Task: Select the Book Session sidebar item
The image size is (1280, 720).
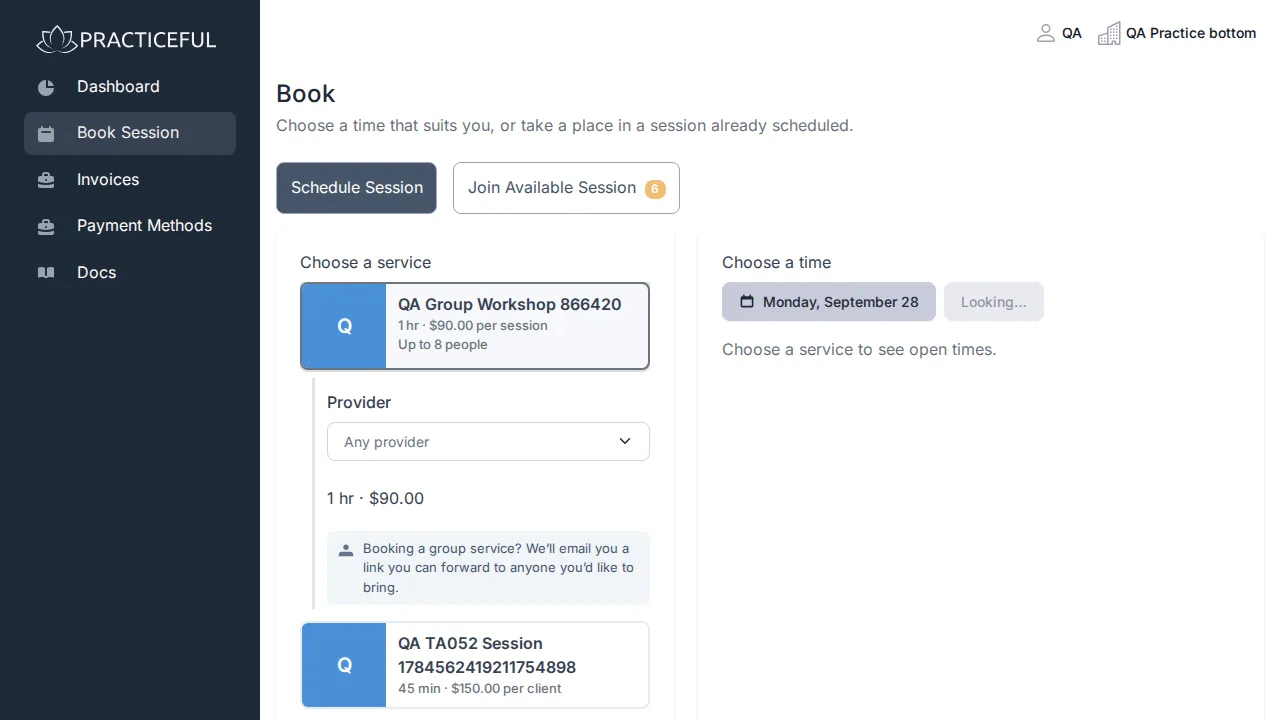Action: tap(130, 133)
